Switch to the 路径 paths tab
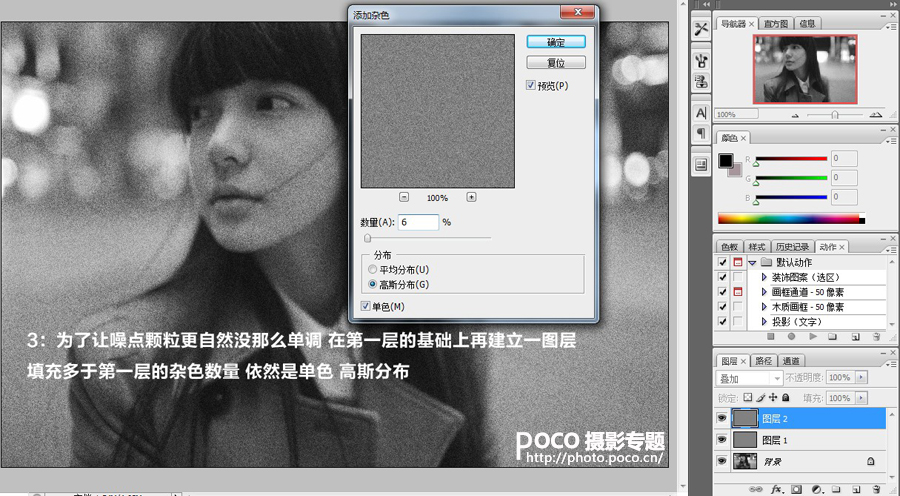This screenshot has height=496, width=900. pos(763,361)
